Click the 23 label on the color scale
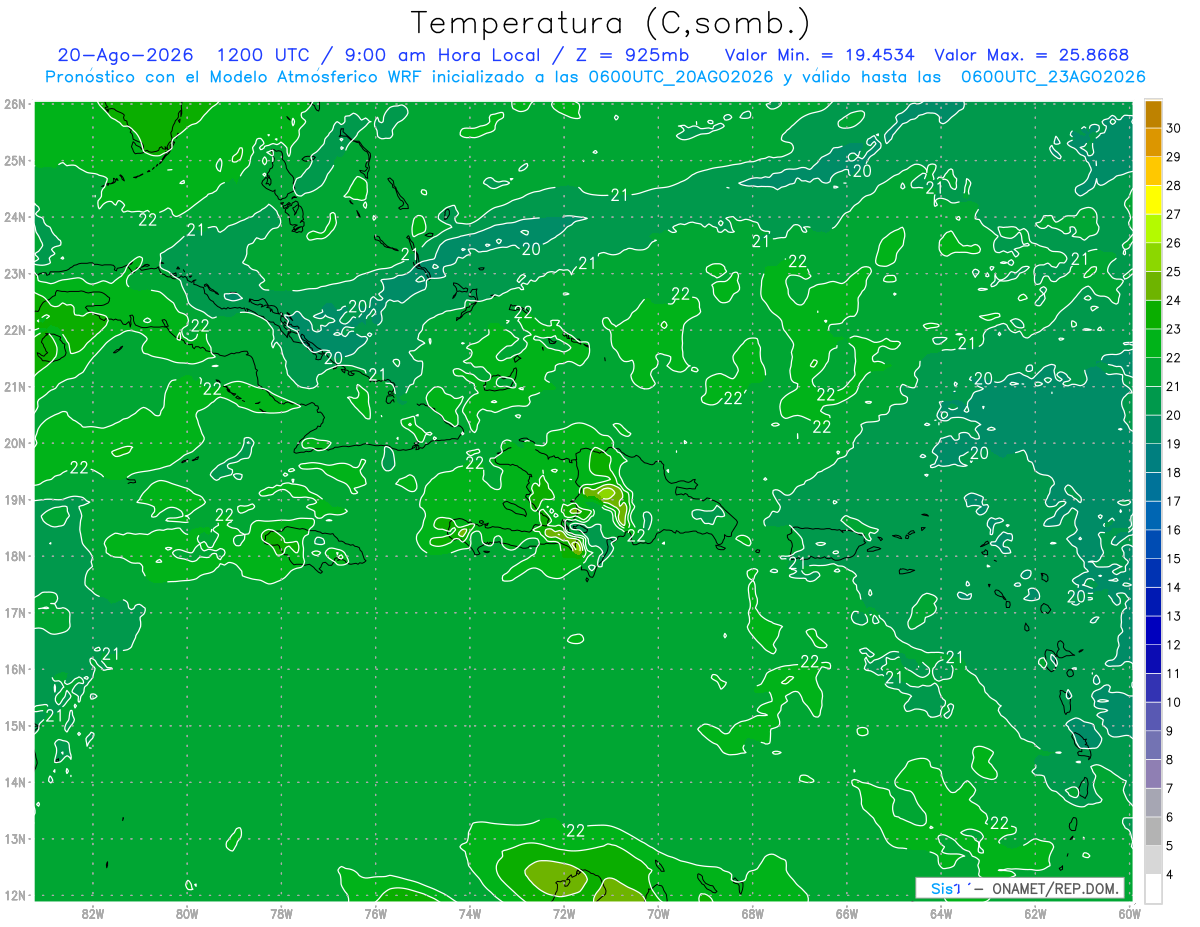Viewport: 1200px width, 927px height. 1174,329
